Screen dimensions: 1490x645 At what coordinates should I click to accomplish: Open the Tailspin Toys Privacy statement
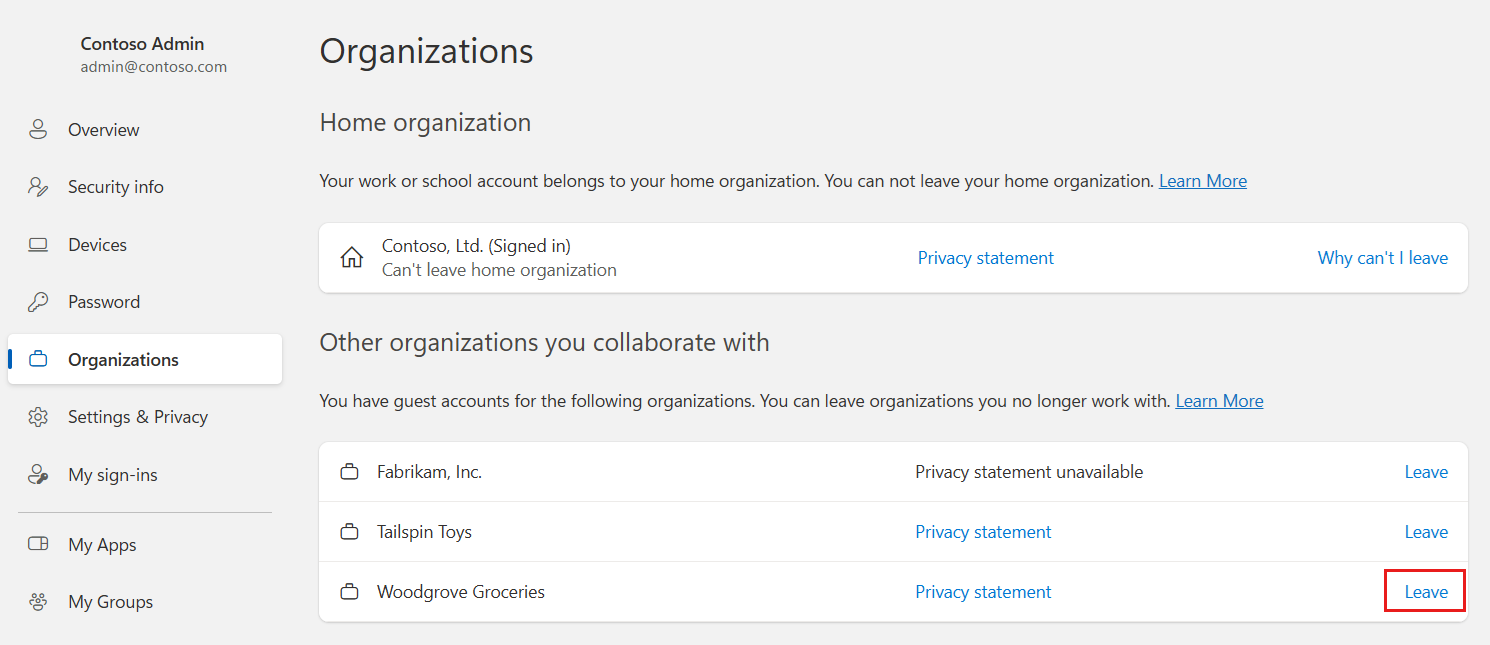click(x=983, y=532)
